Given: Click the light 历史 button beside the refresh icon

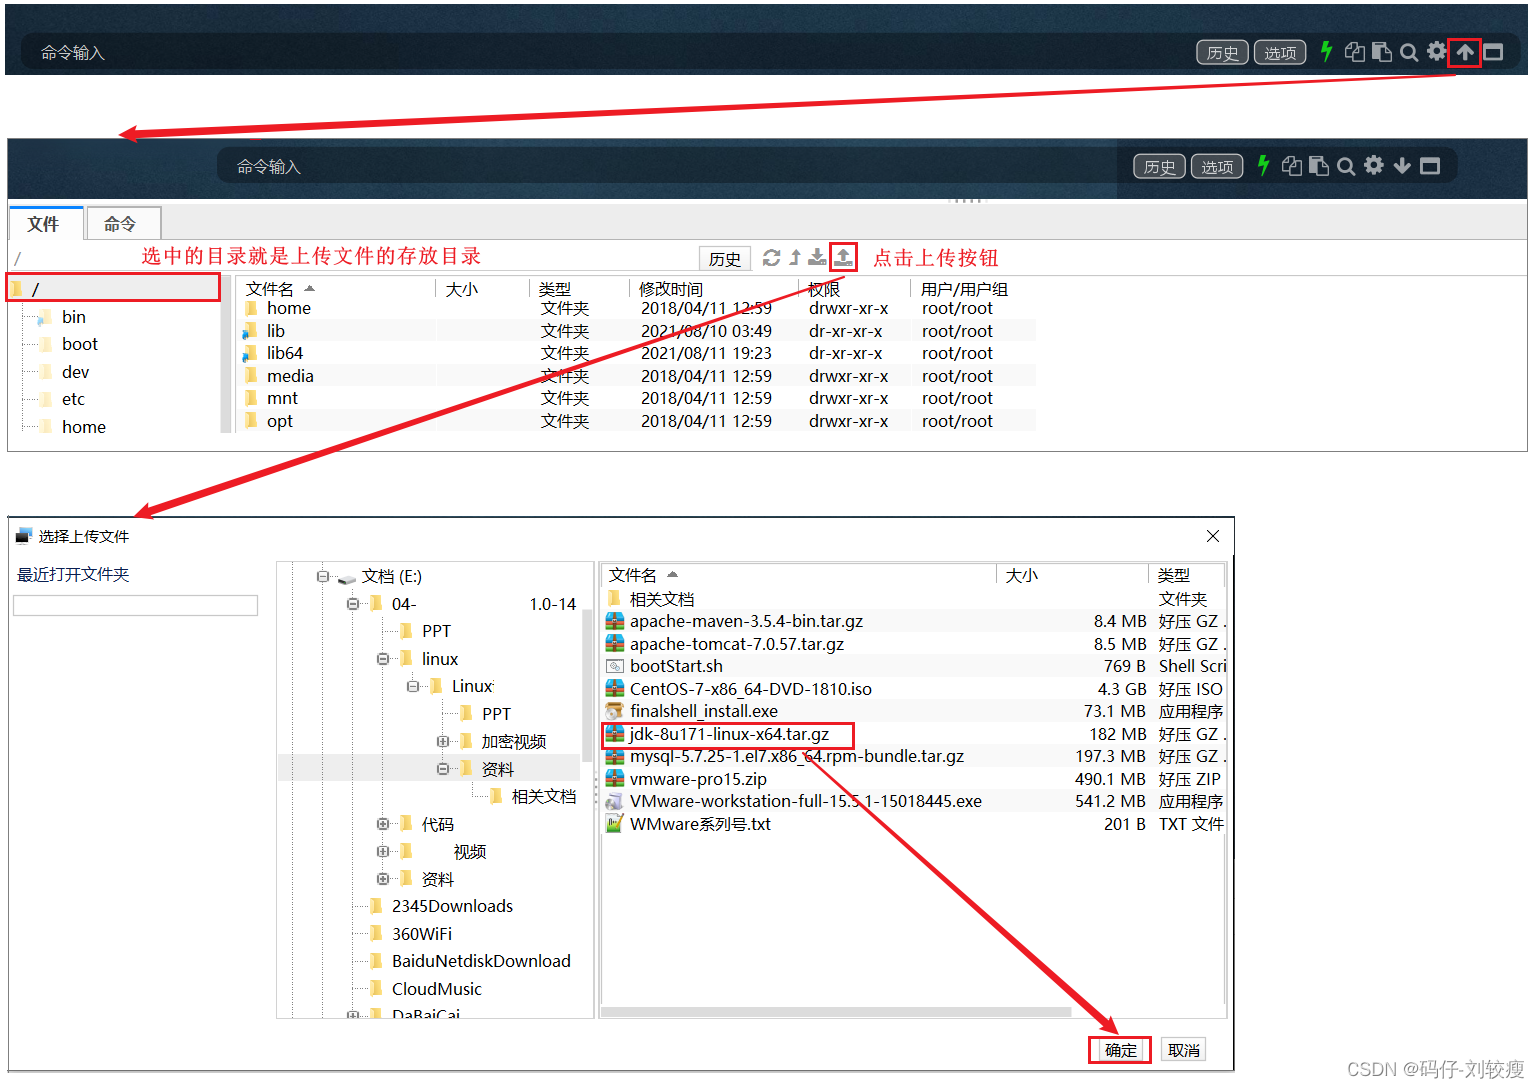Looking at the screenshot, I should 725,259.
